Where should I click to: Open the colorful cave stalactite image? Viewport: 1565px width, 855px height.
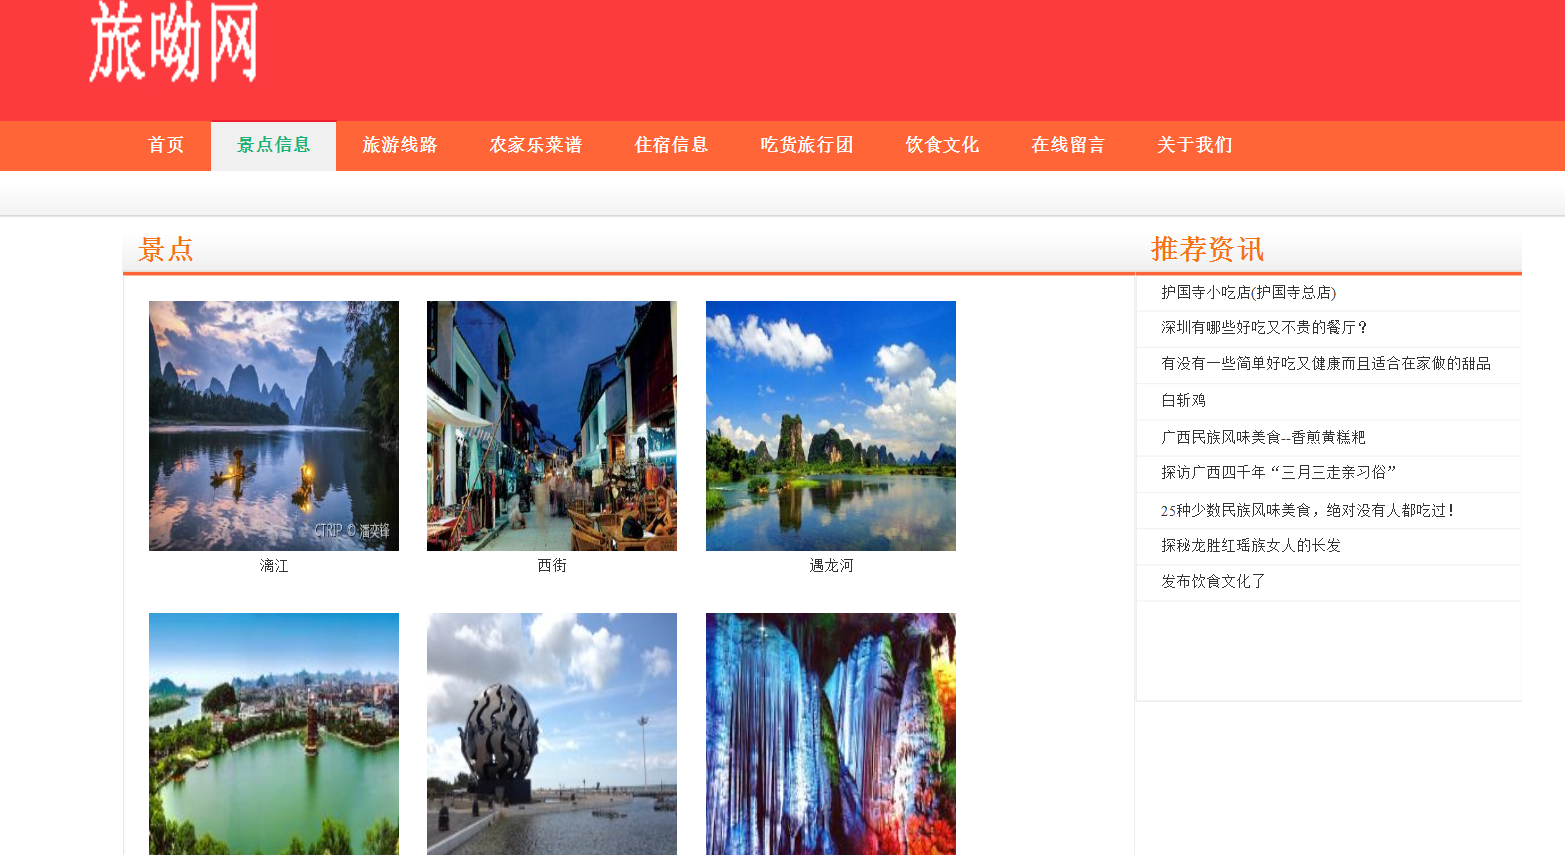[831, 734]
